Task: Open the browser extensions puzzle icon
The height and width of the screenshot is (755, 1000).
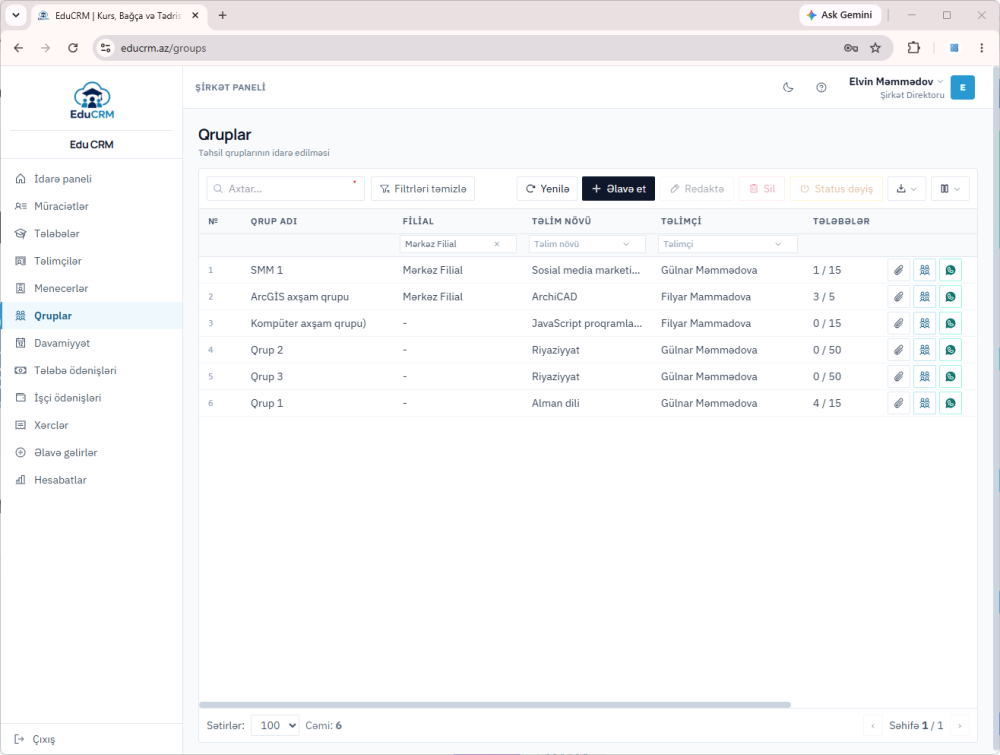Action: (x=914, y=48)
